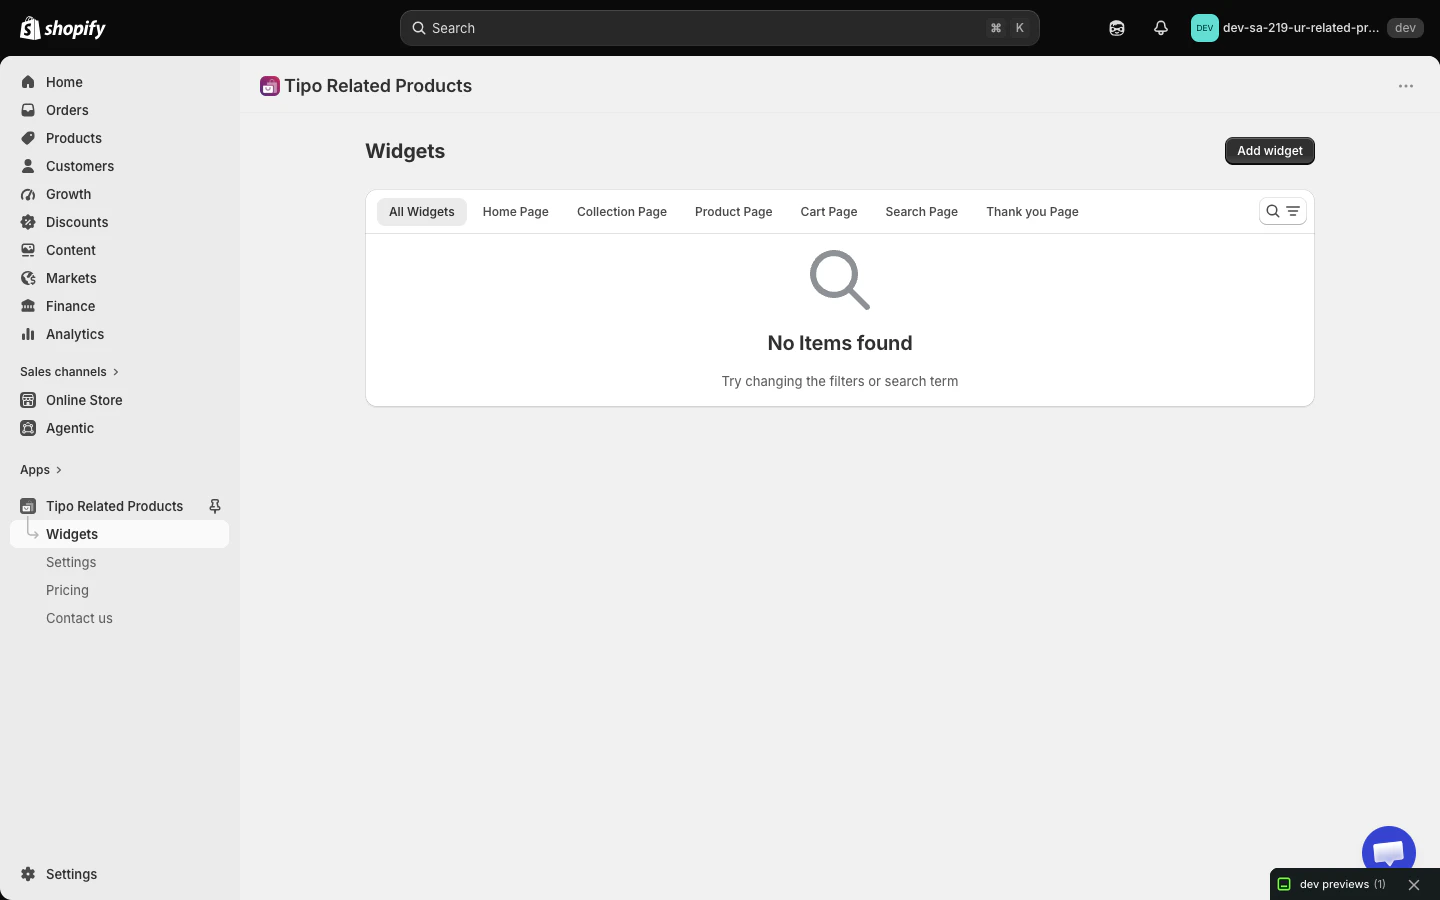Click the Markets label in sidebar
1440x900 pixels.
pyautogui.click(x=71, y=278)
